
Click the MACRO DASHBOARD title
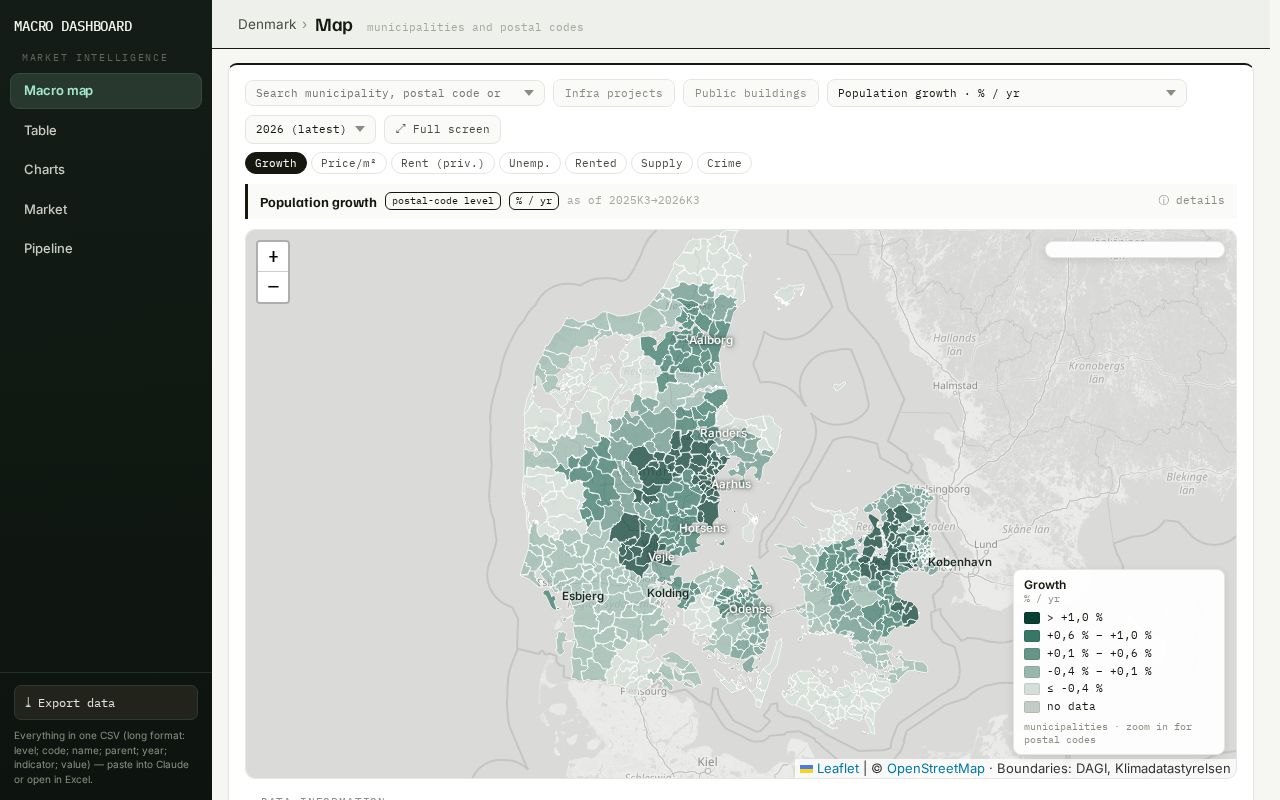(73, 26)
